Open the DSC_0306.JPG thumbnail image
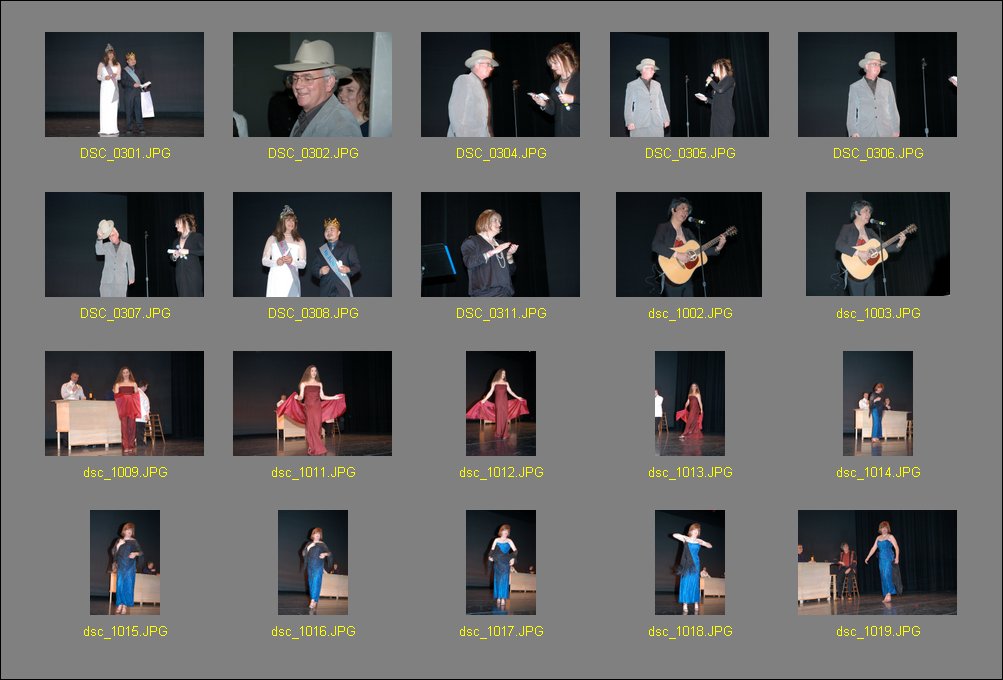 point(877,84)
